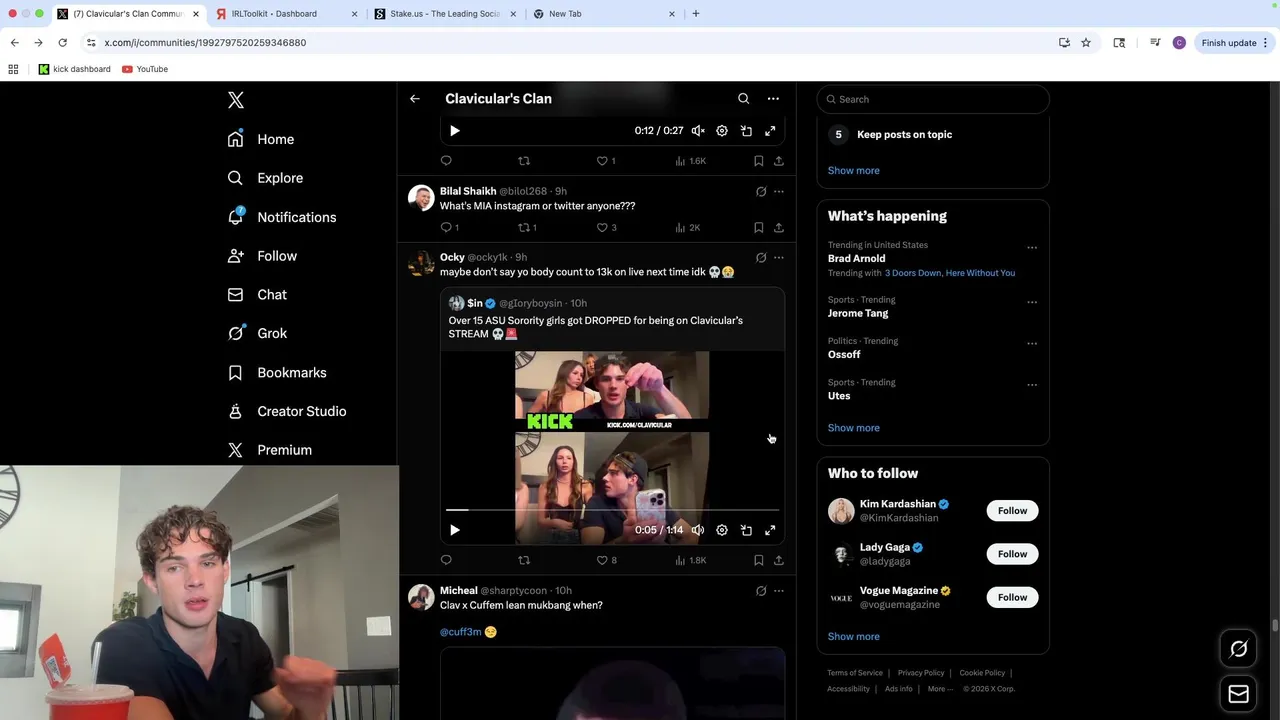
Task: Like Ocky's post with 8 likes
Action: point(606,561)
